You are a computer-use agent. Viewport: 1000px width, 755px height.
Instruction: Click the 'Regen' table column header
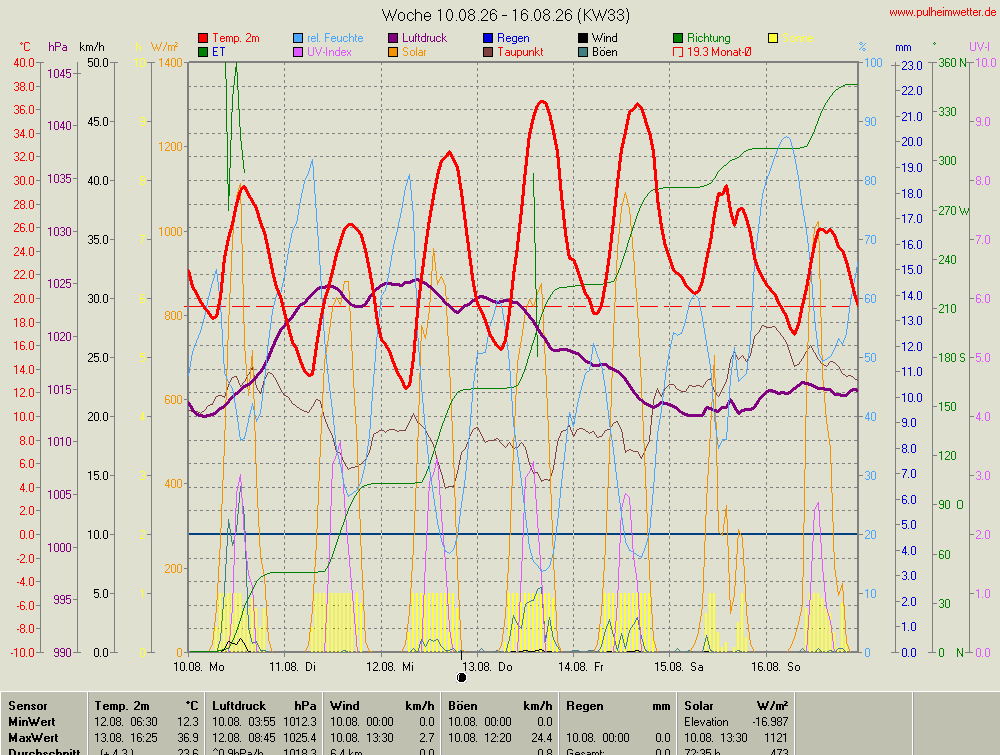[584, 706]
